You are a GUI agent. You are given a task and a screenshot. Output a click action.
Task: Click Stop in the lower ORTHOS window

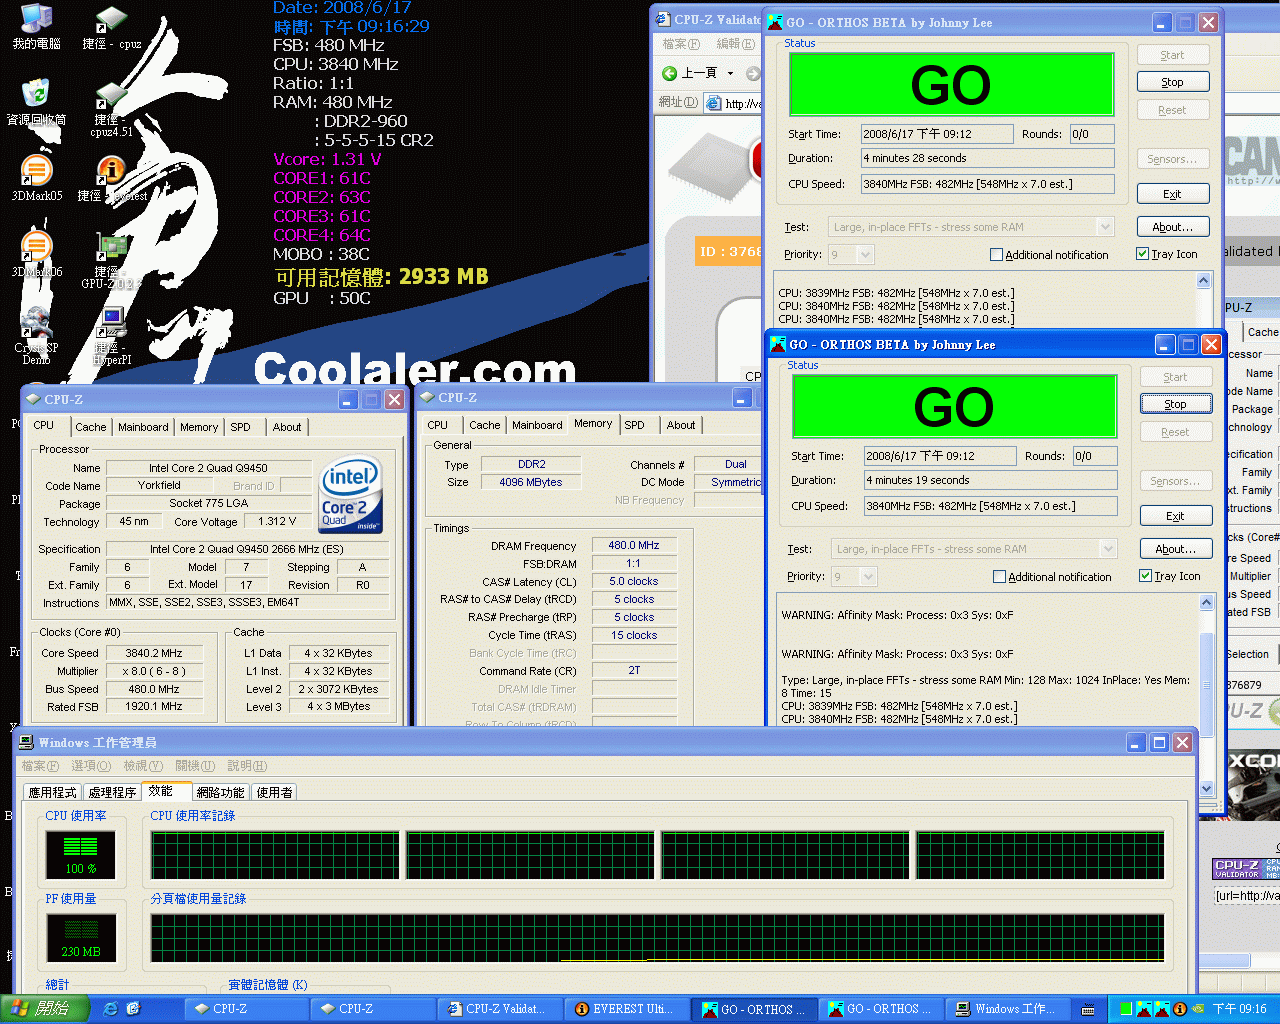point(1175,404)
